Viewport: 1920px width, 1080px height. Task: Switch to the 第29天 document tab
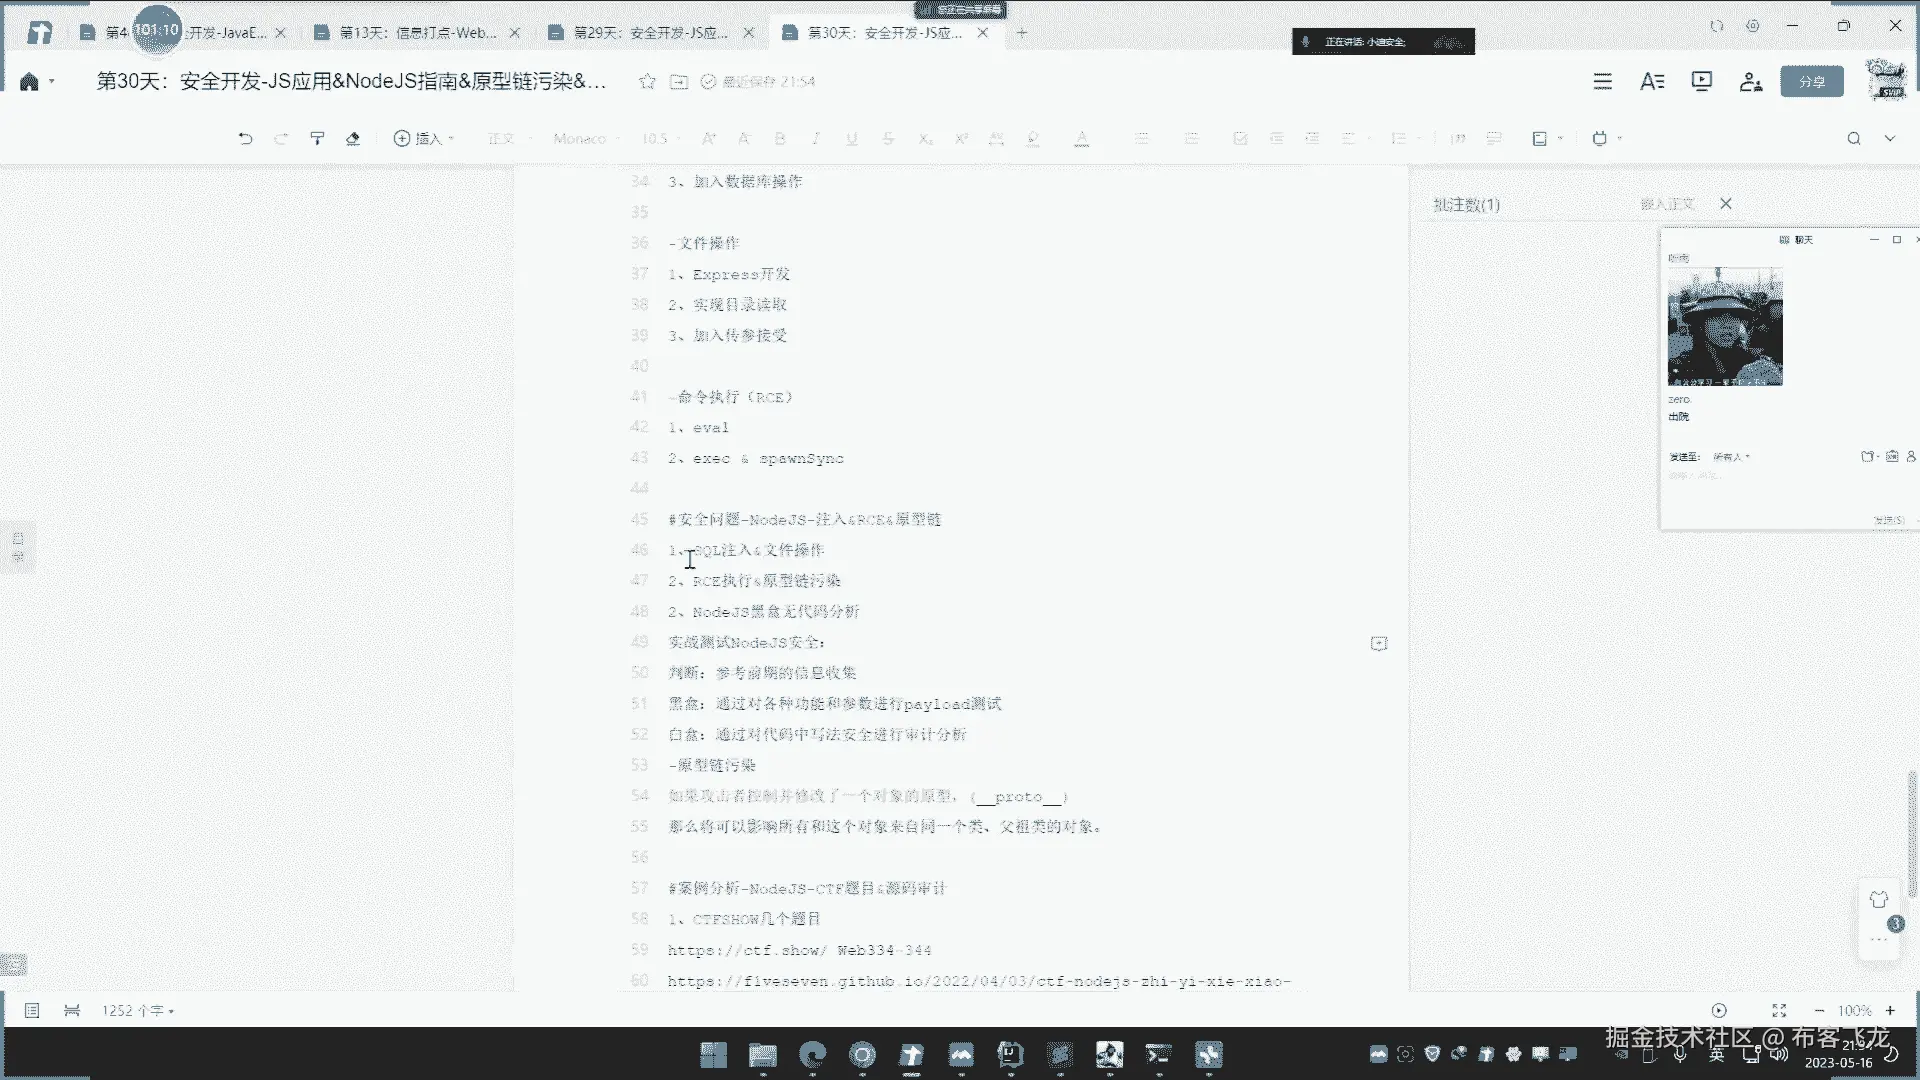[x=651, y=33]
